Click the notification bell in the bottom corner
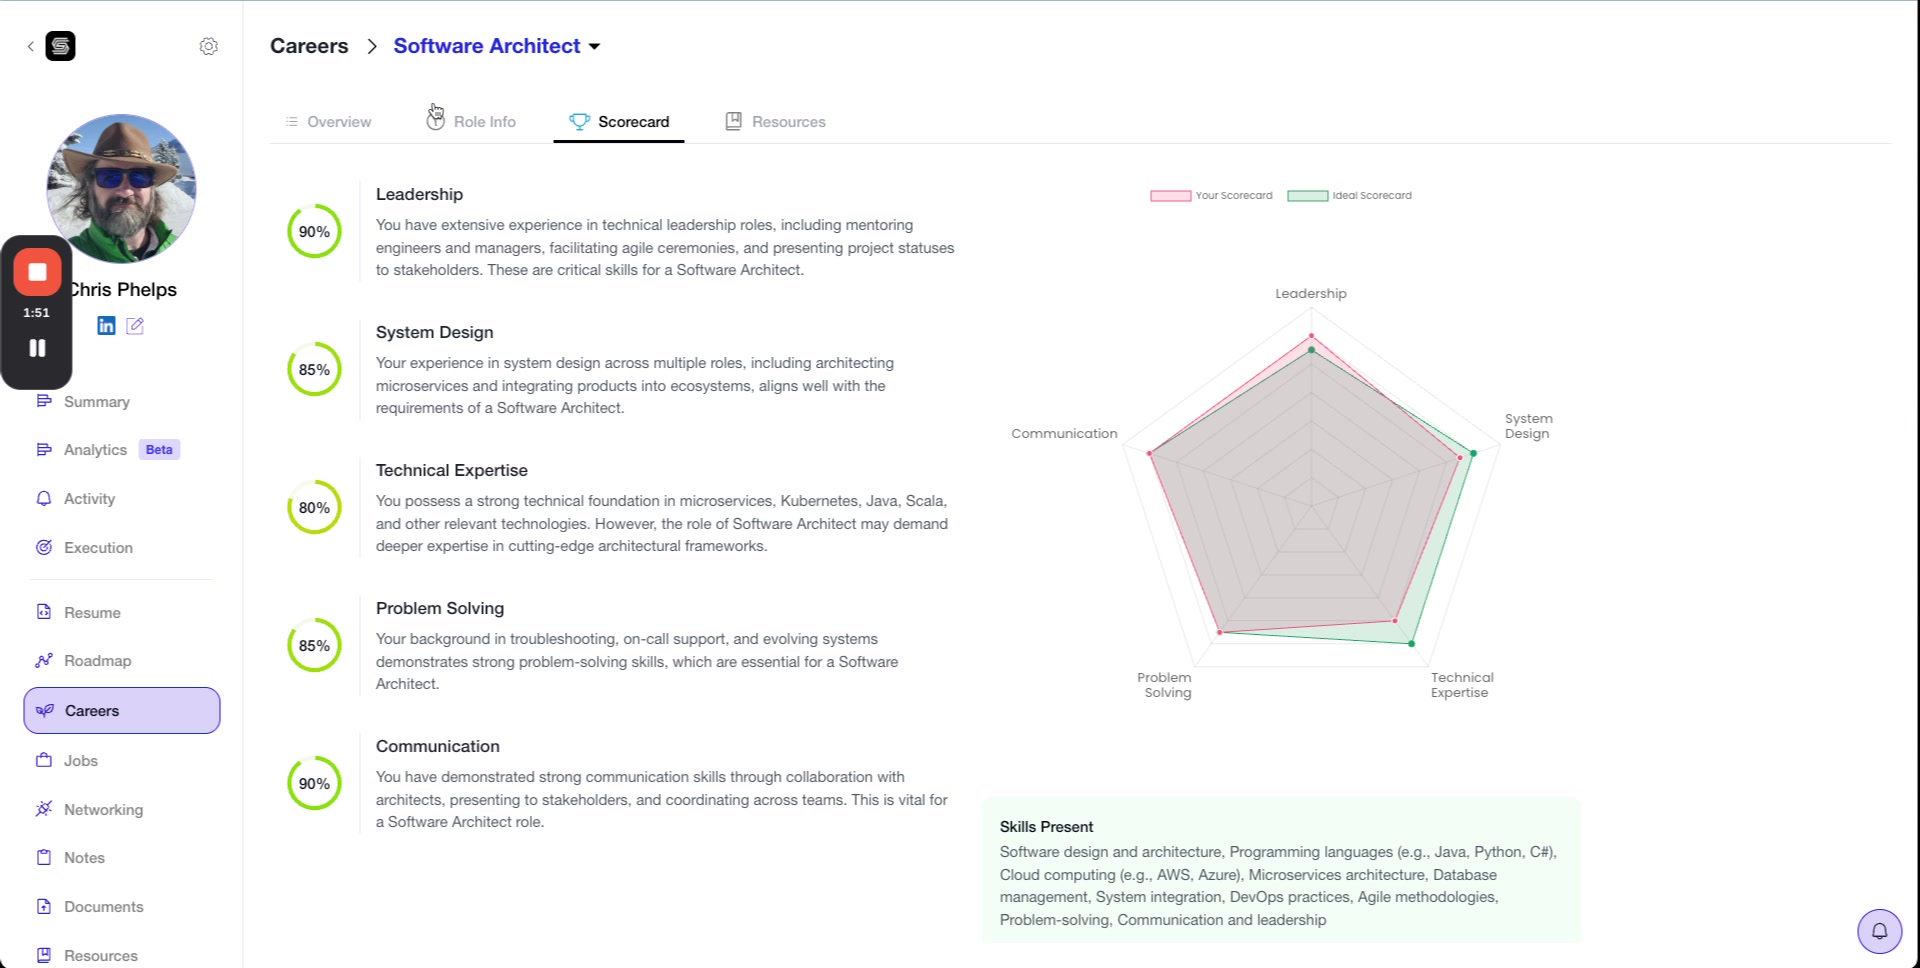Viewport: 1920px width, 968px height. click(1879, 931)
